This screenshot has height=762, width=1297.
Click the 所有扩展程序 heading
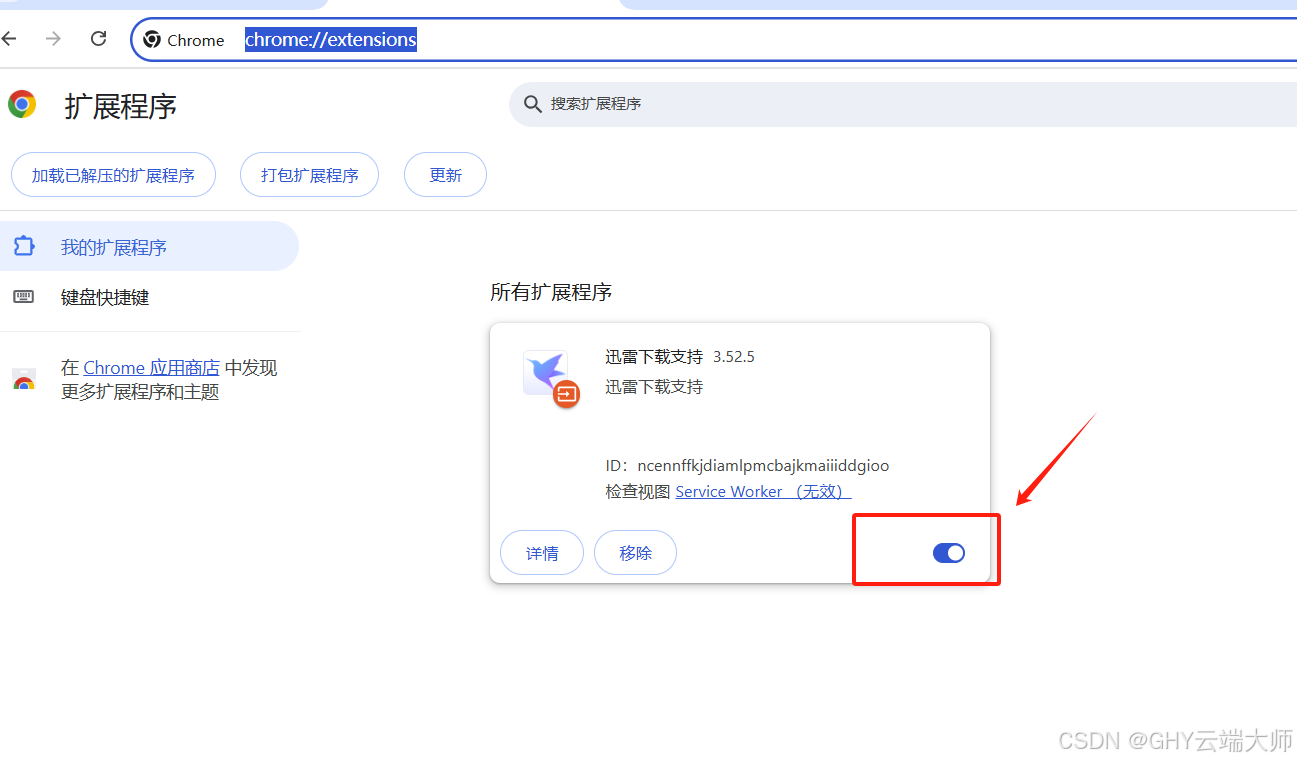coord(551,292)
